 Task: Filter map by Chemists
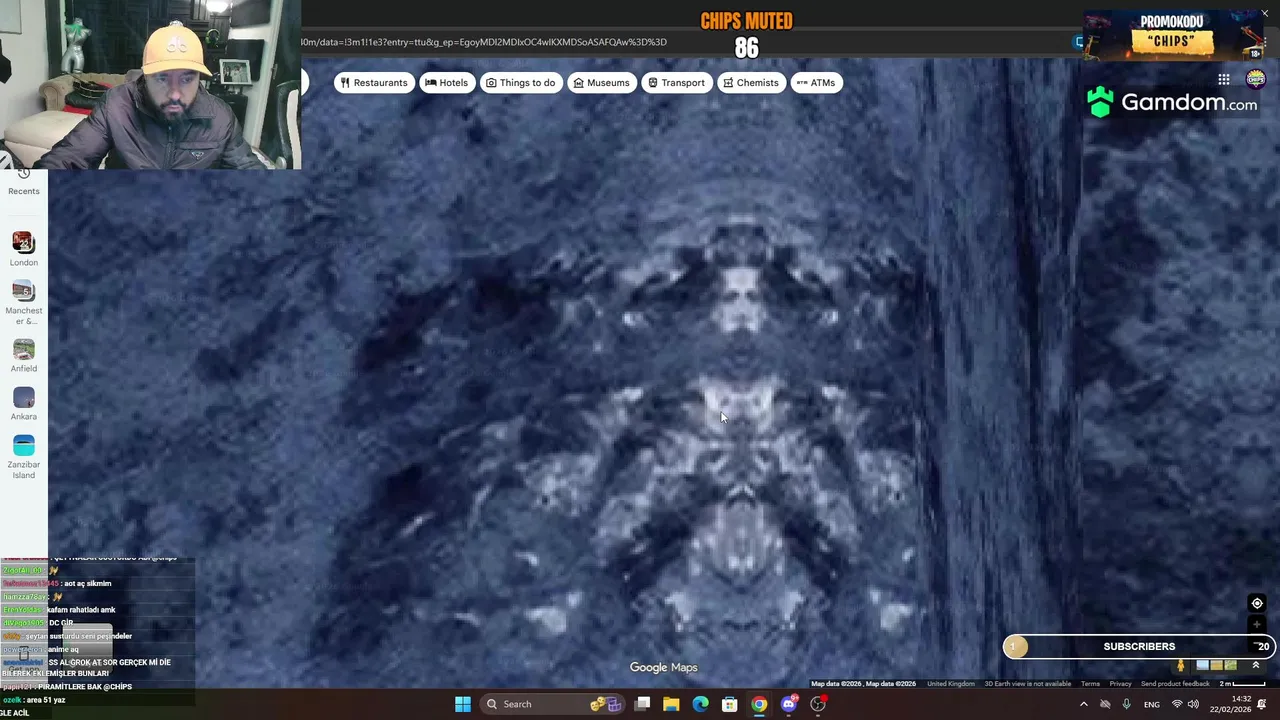coord(750,83)
